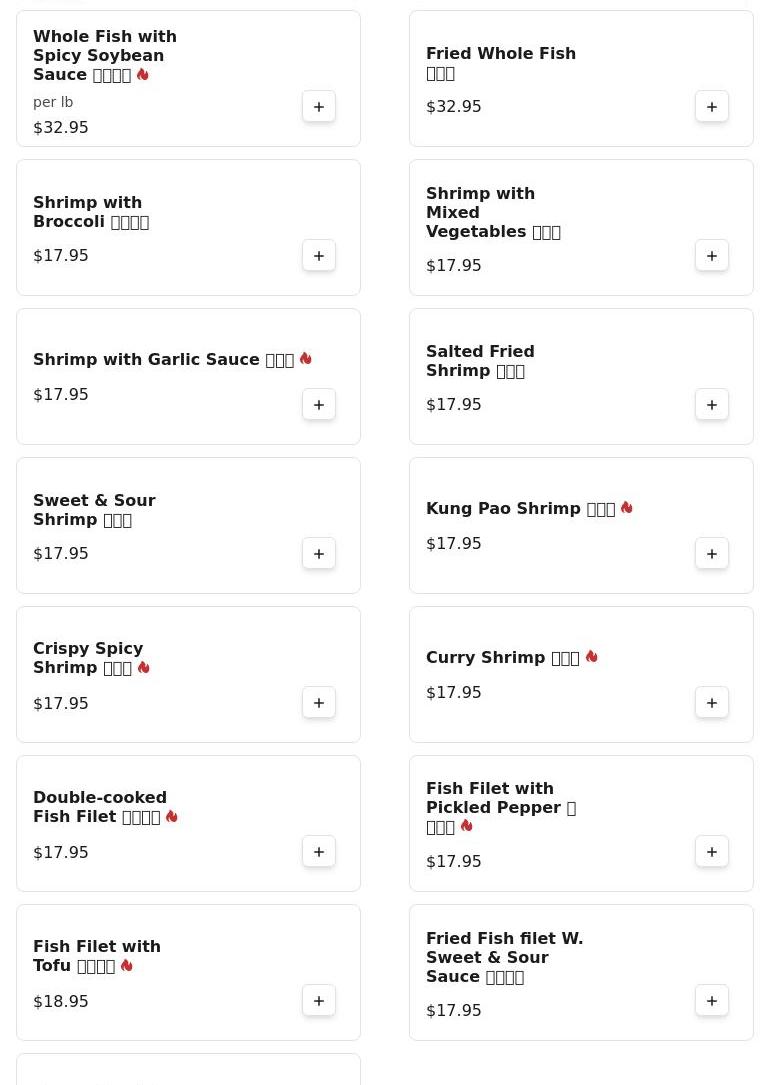This screenshot has height=1085, width=770.
Task: Add Fried Fish Filet Sweet & Sour Sauce
Action: [x=712, y=1001]
